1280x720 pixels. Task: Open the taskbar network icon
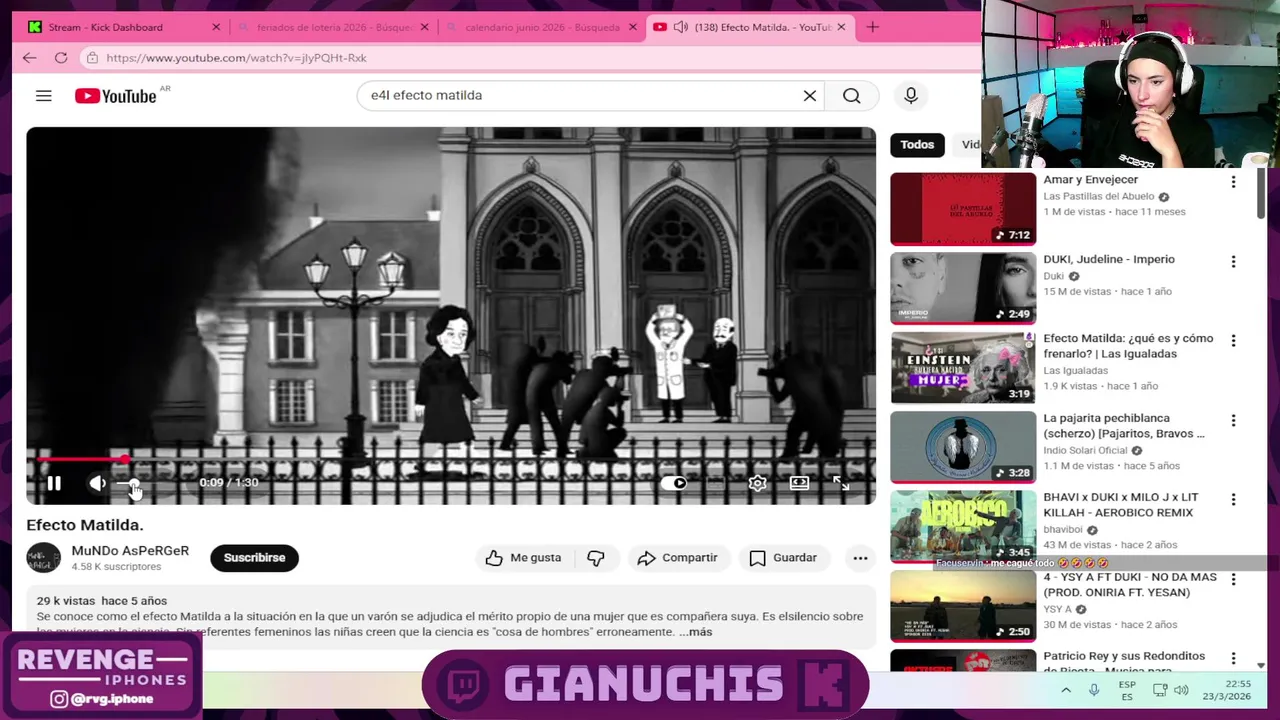(1160, 690)
